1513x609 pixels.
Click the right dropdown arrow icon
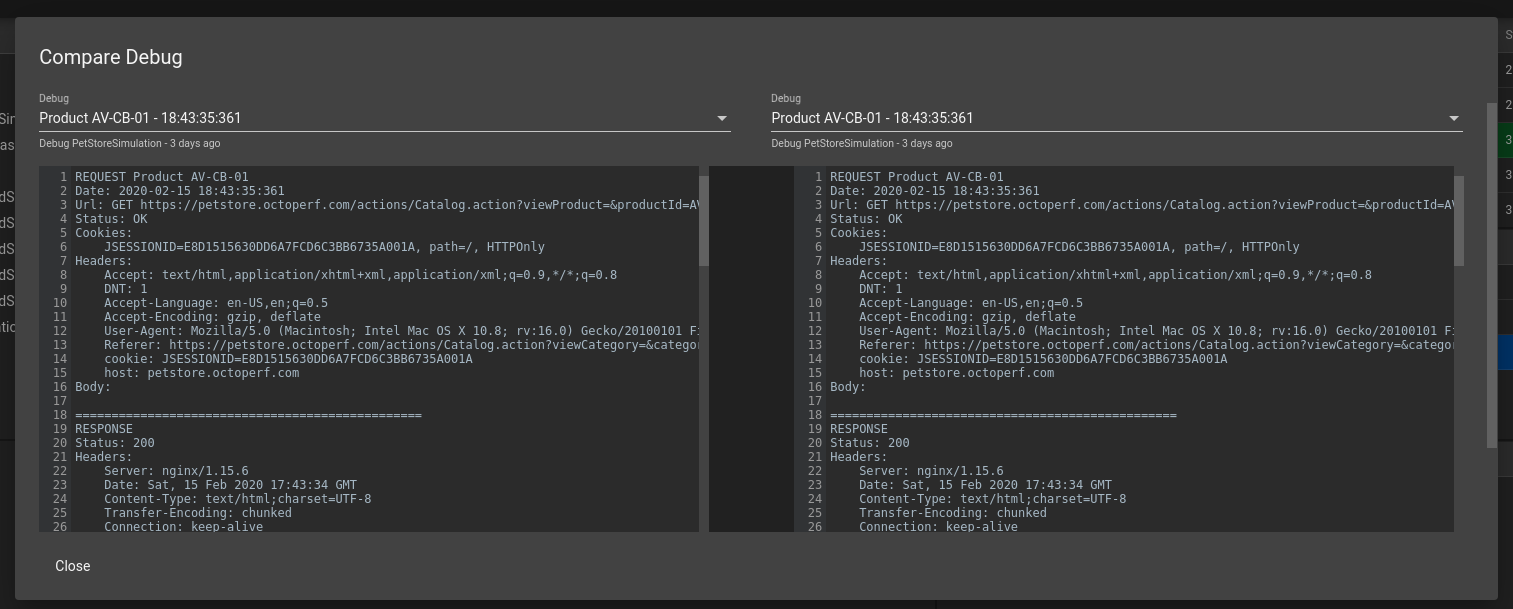[x=1454, y=119]
